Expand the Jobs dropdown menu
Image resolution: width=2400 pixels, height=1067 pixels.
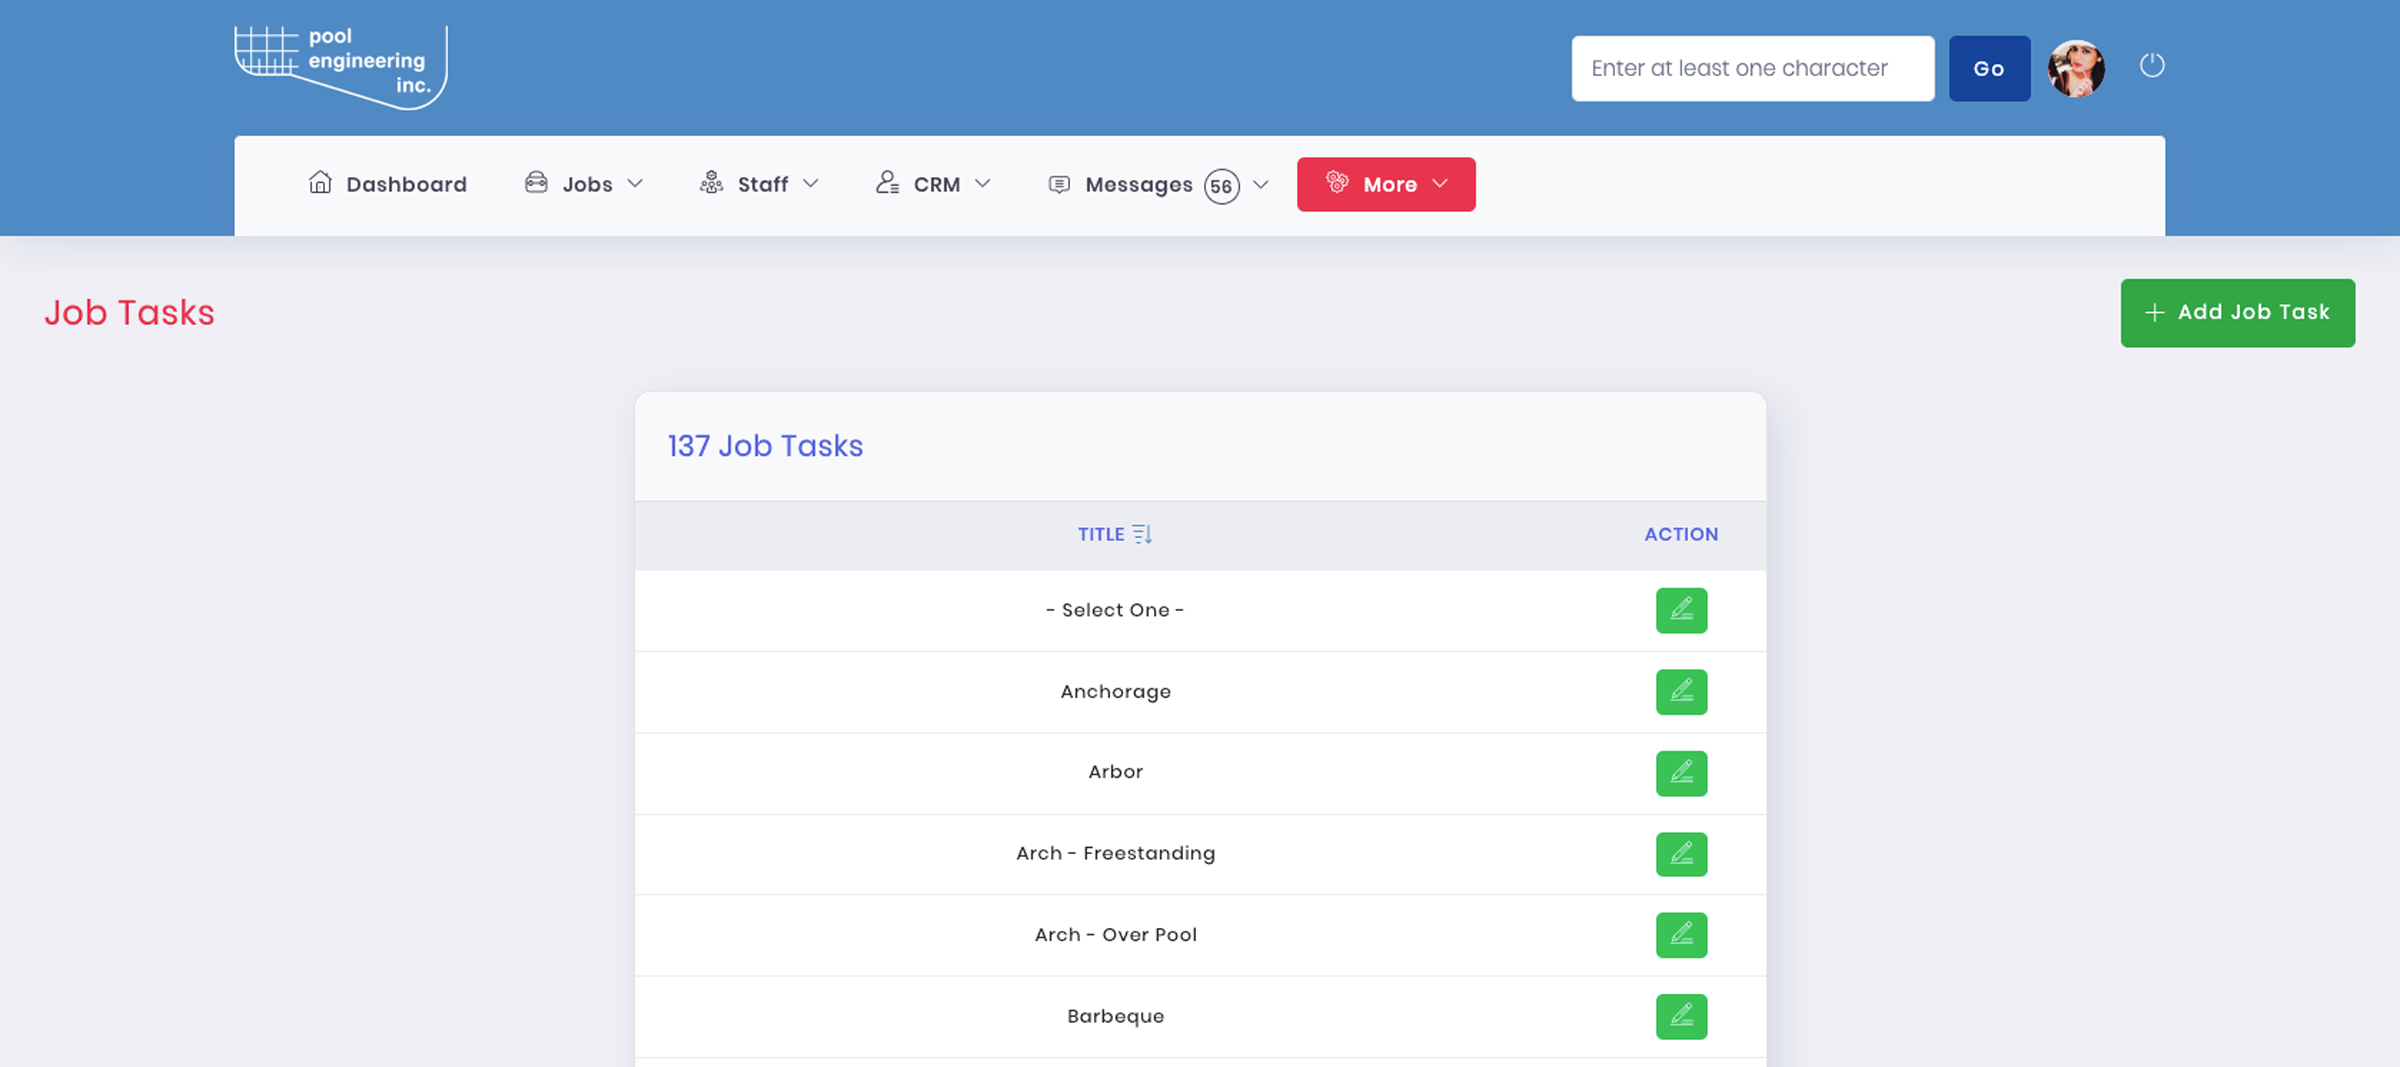pyautogui.click(x=584, y=184)
